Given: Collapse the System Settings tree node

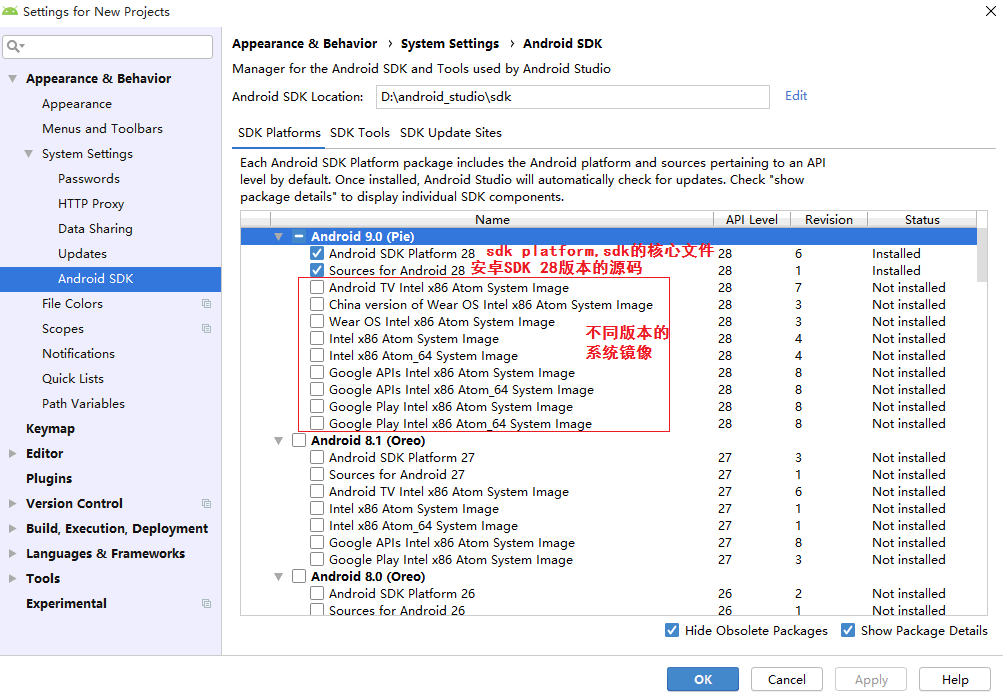Looking at the screenshot, I should [28, 154].
